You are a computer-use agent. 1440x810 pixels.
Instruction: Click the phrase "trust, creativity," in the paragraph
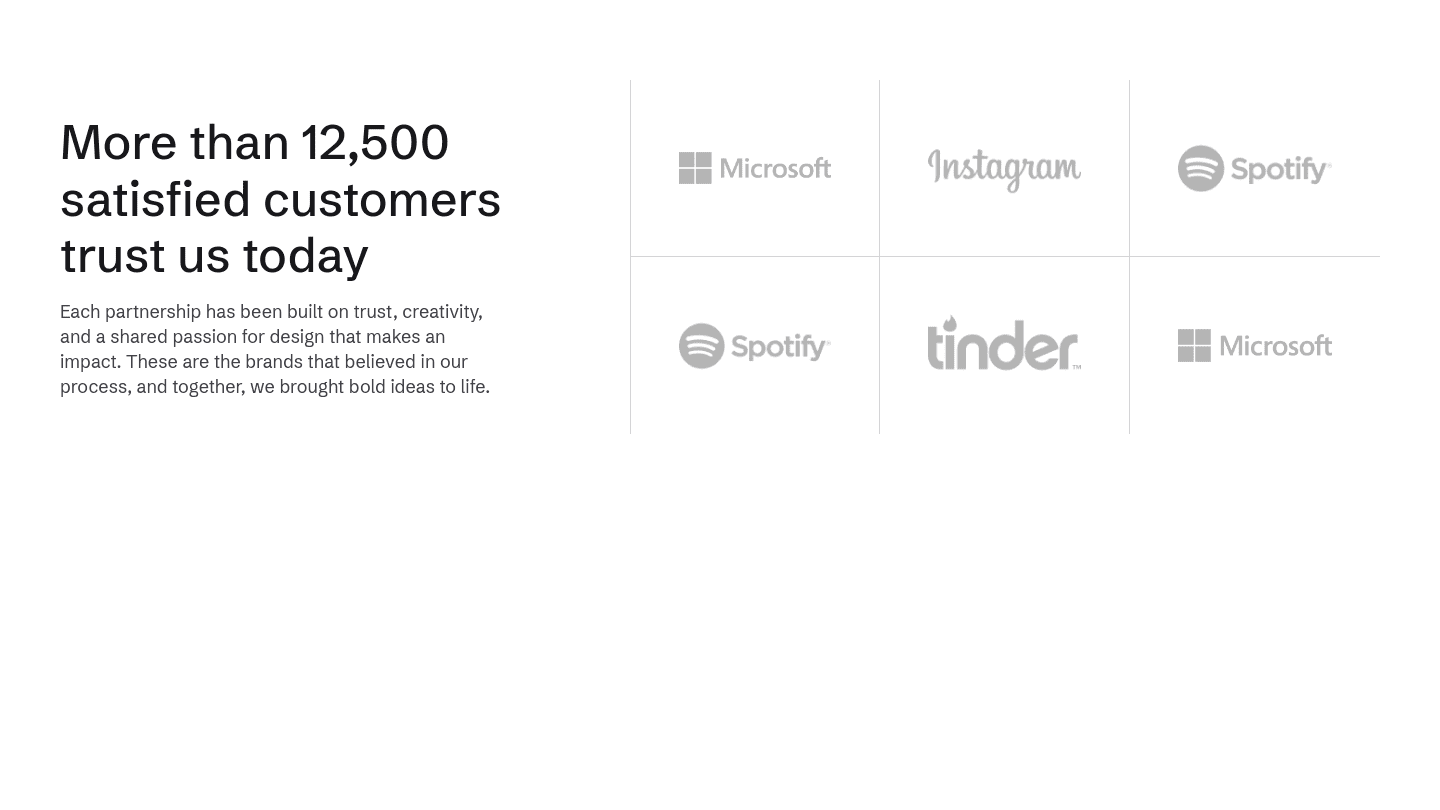click(417, 312)
